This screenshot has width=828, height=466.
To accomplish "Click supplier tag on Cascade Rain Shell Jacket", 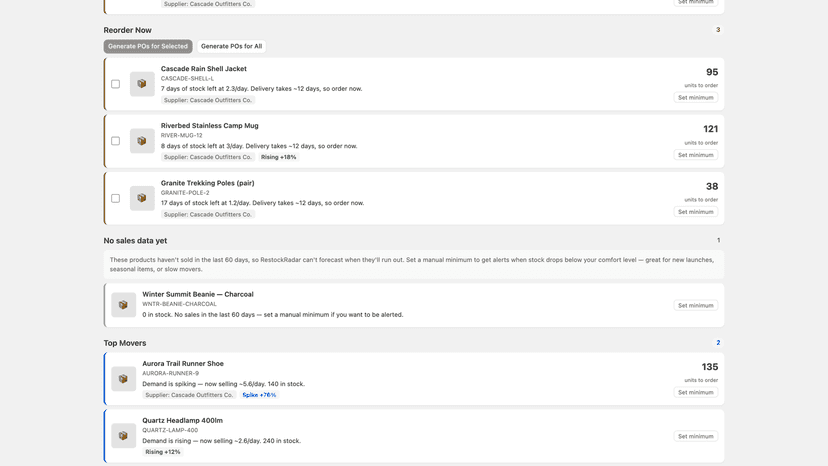I will [x=208, y=100].
